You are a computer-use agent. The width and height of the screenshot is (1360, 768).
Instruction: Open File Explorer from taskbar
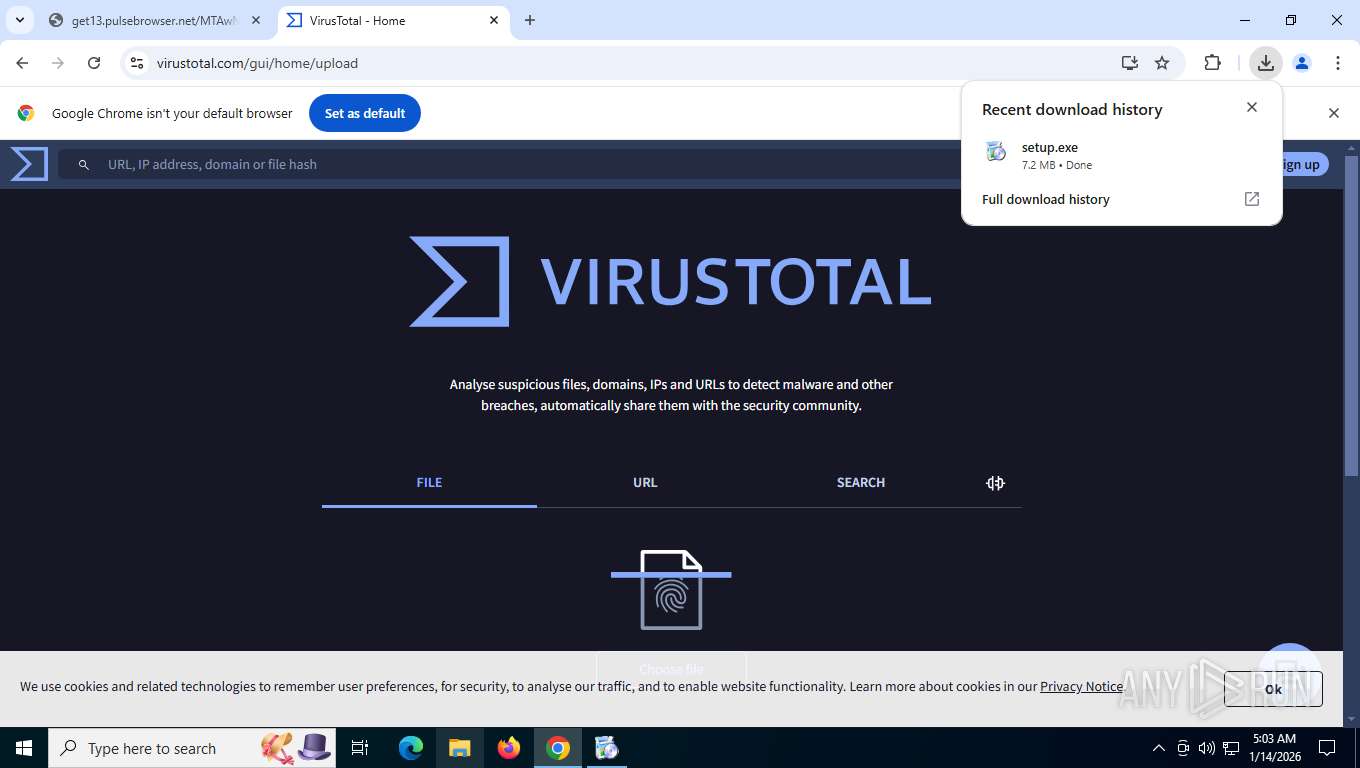click(460, 748)
